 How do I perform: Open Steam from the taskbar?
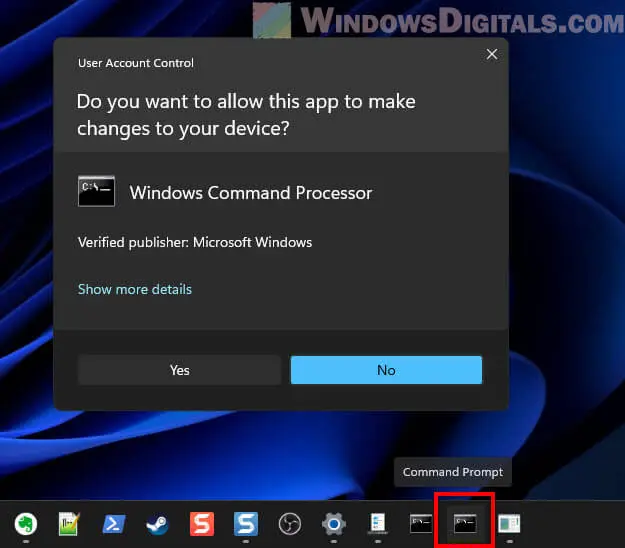point(157,523)
